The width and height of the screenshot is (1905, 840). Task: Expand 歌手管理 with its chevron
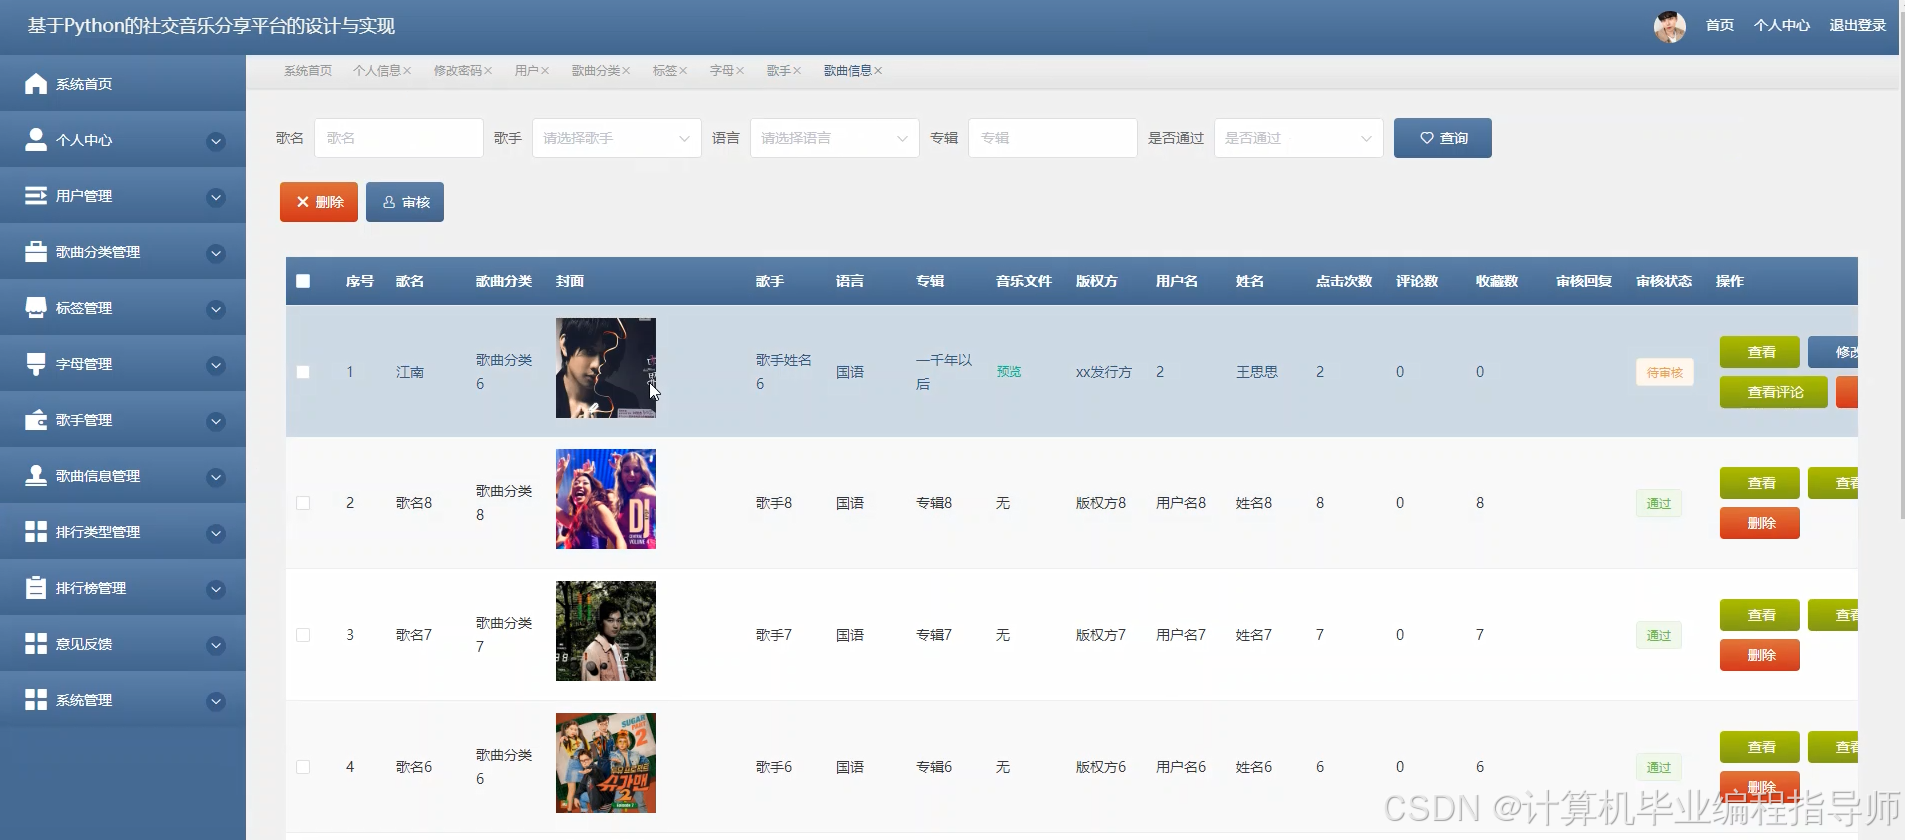point(216,421)
